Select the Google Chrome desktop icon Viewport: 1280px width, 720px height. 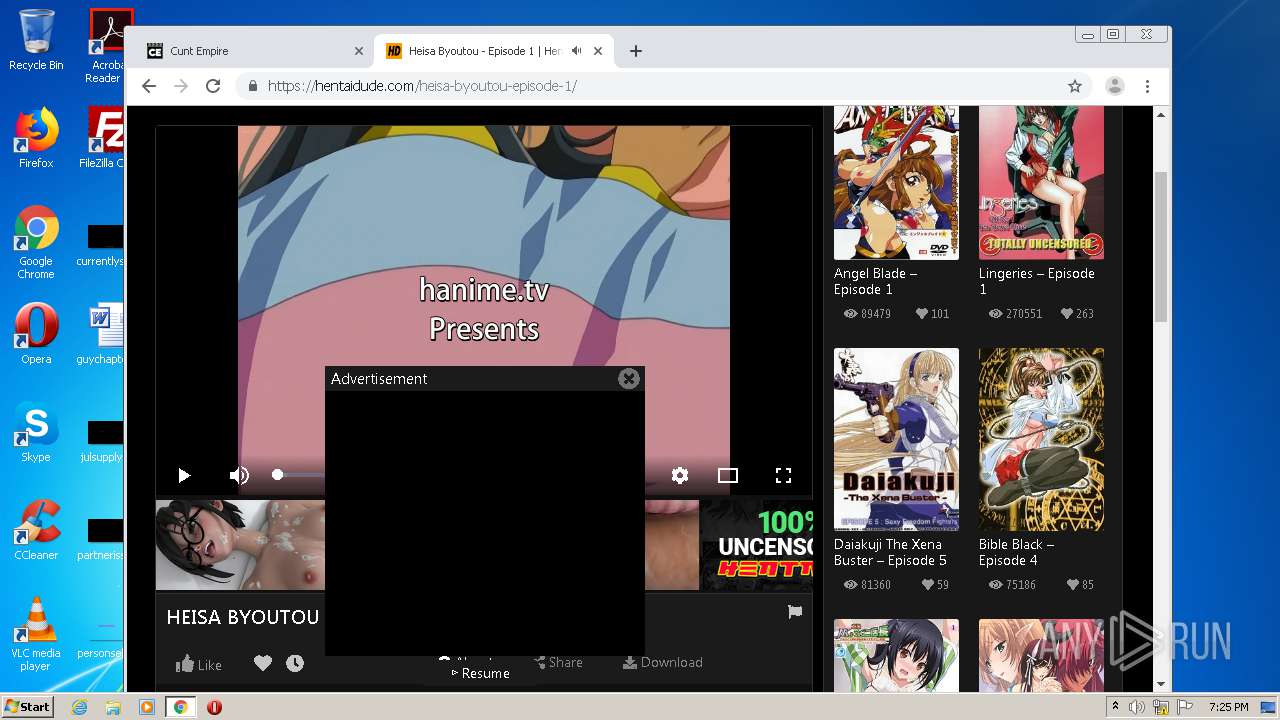click(36, 243)
